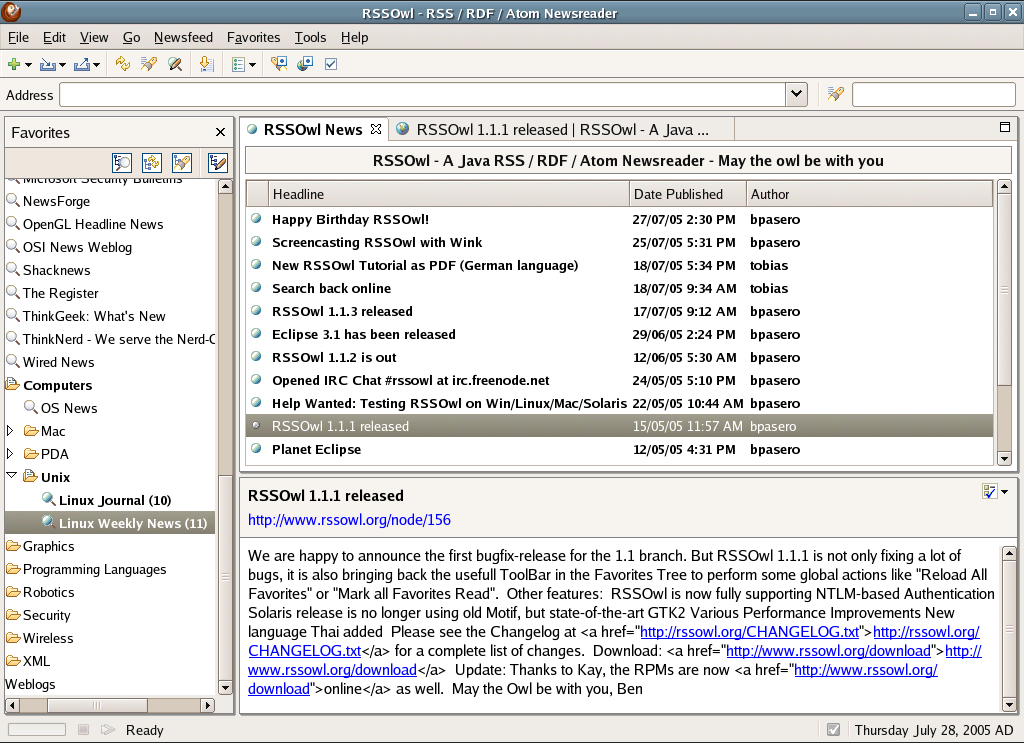Image resolution: width=1024 pixels, height=743 pixels.
Task: Switch to the RSSOwl 1.1.1 released tab
Action: (x=561, y=129)
